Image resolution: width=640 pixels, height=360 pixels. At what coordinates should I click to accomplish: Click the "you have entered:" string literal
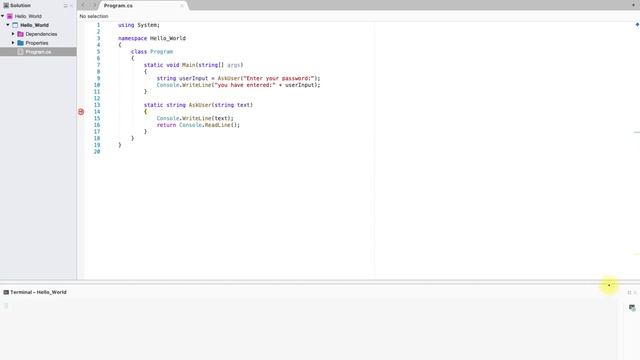[x=245, y=85]
